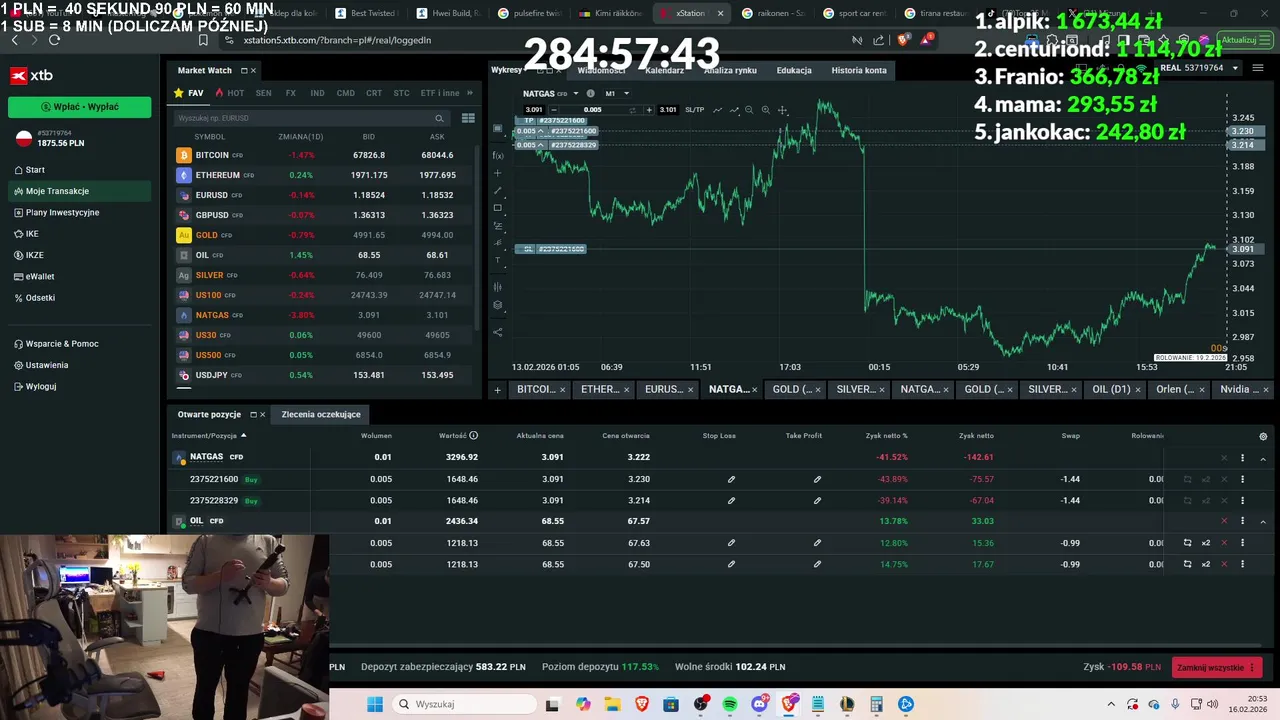Click the Wpłać - Wypłać button

click(x=80, y=106)
